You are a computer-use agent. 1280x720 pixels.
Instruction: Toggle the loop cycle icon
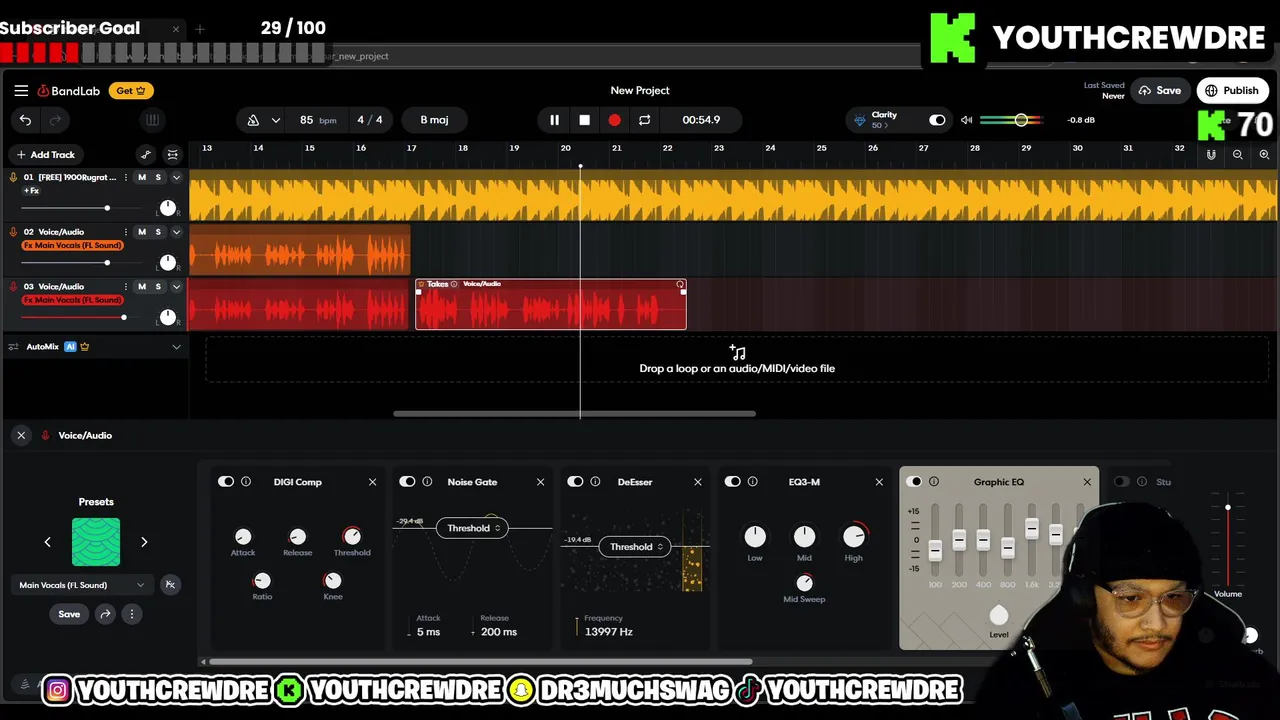tap(644, 120)
